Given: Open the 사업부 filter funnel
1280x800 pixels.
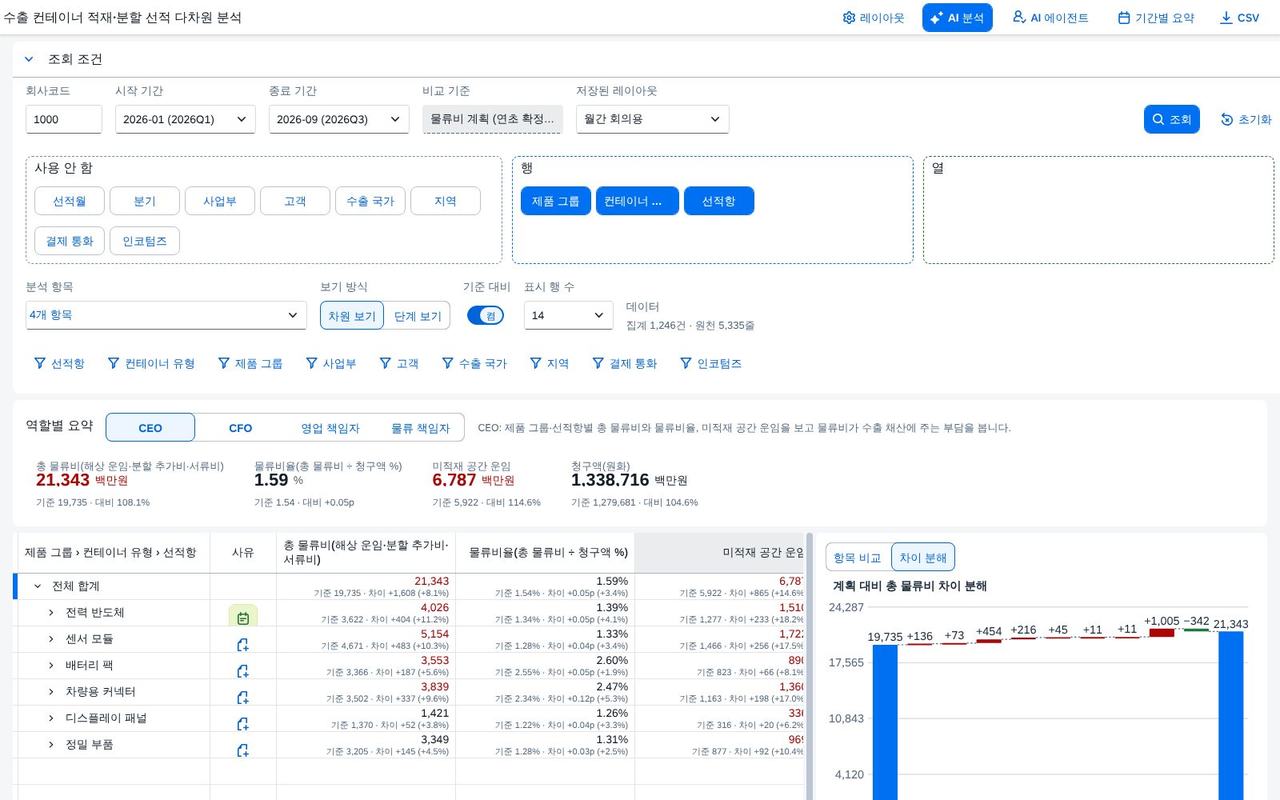Looking at the screenshot, I should pos(332,364).
